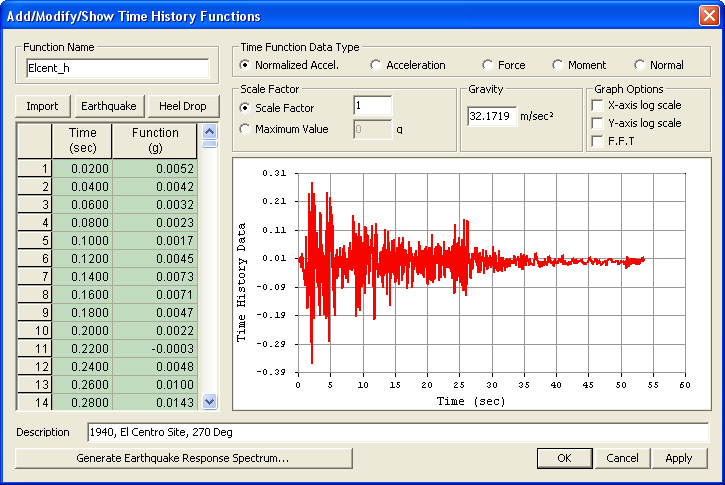
Task: Click the Function Name input field
Action: pyautogui.click(x=117, y=68)
